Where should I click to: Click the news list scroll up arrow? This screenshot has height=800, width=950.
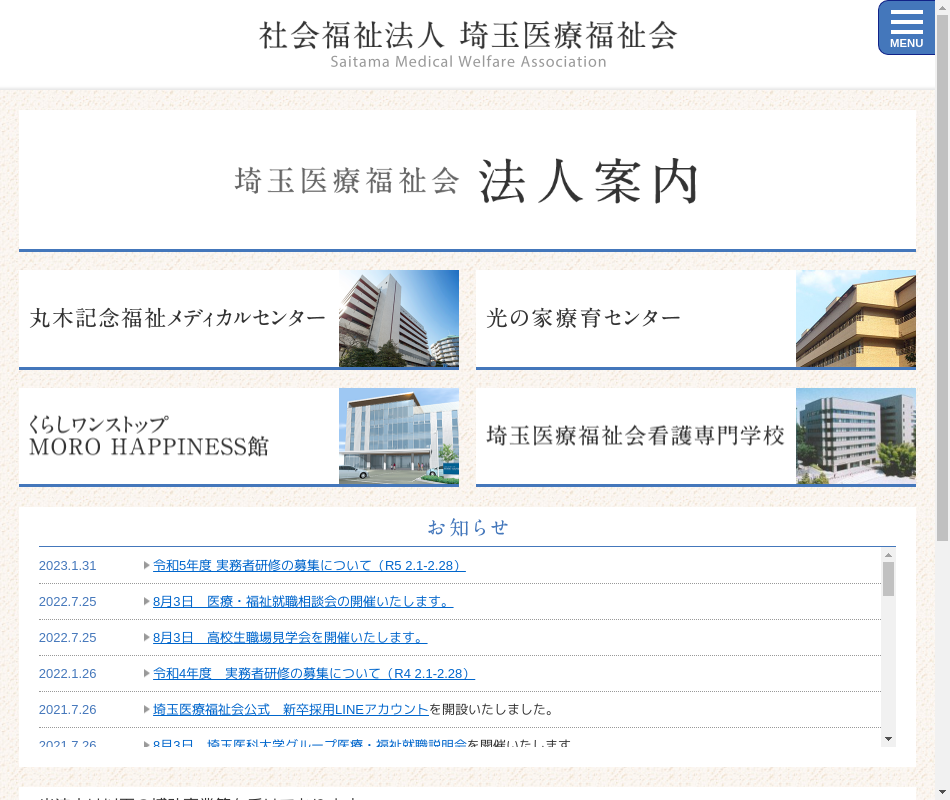click(888, 555)
